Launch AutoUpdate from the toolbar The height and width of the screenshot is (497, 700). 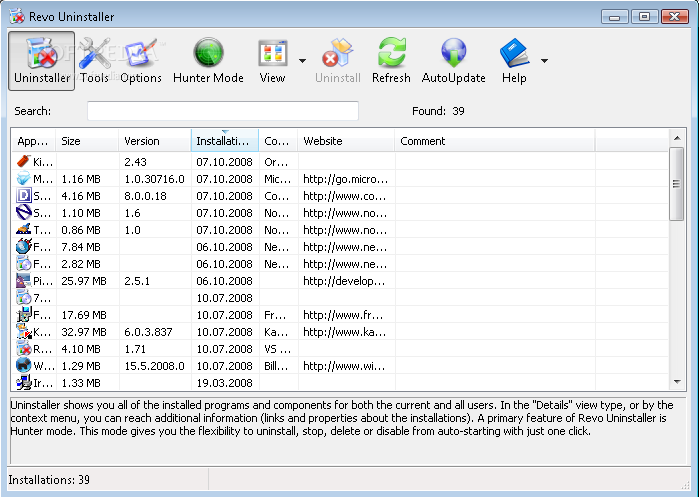coord(454,61)
